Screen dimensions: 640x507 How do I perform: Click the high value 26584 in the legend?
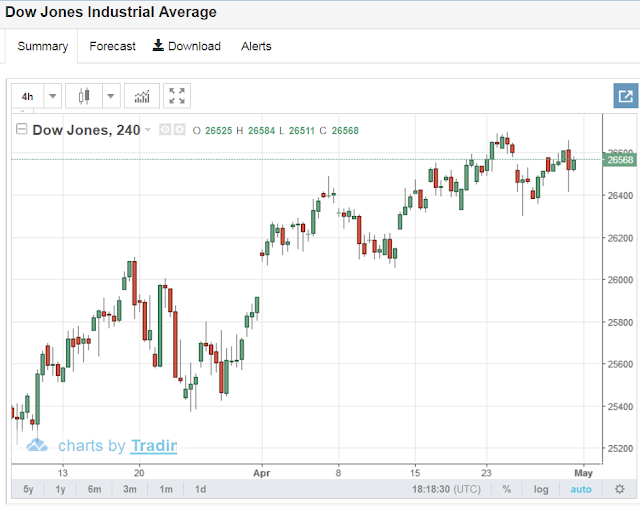pyautogui.click(x=261, y=131)
